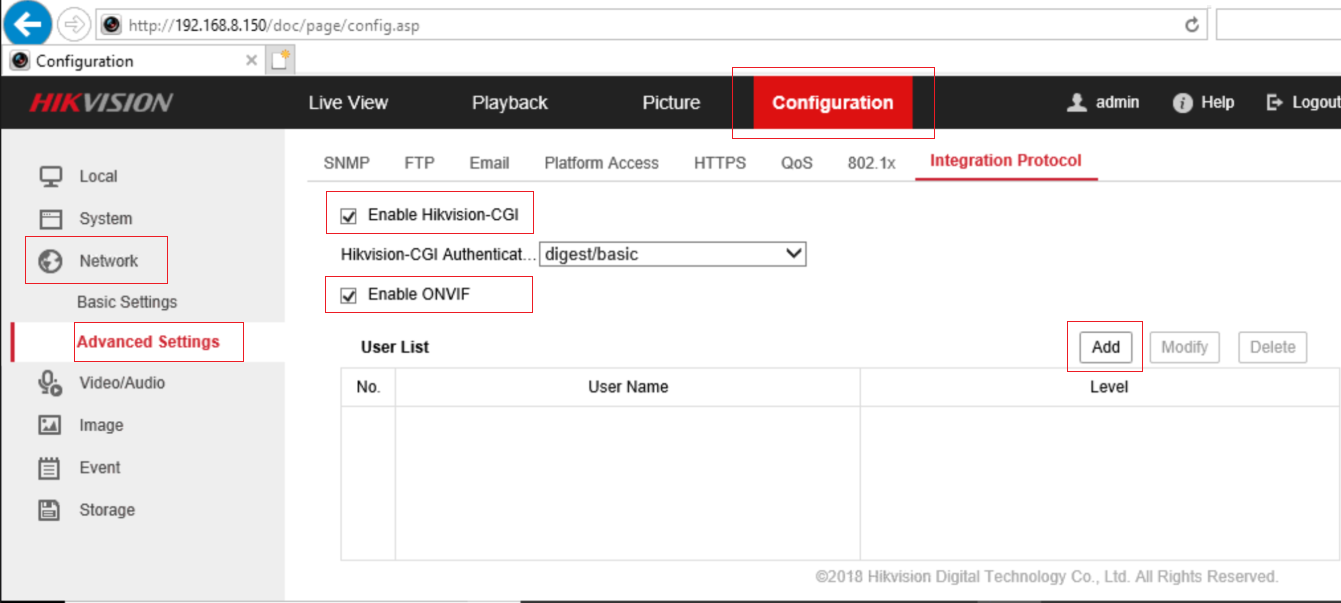Click the Event calendar icon

point(50,468)
